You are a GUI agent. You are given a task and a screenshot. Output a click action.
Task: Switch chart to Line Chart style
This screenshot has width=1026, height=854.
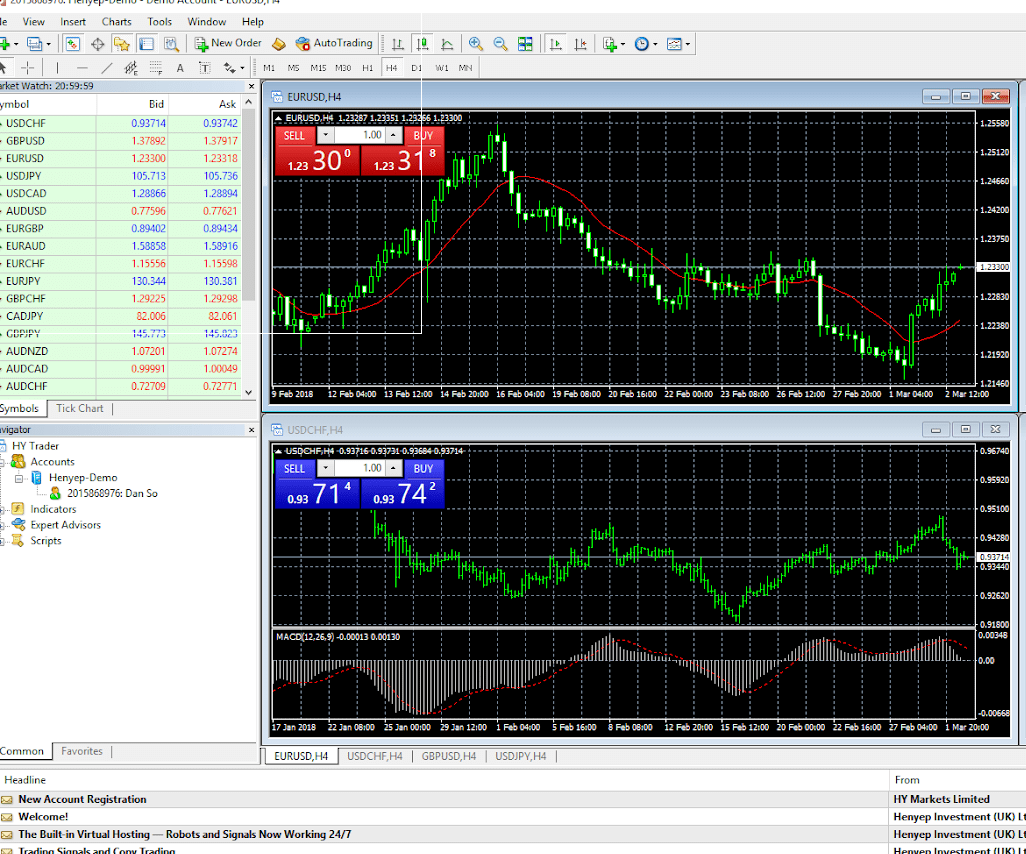click(x=448, y=44)
